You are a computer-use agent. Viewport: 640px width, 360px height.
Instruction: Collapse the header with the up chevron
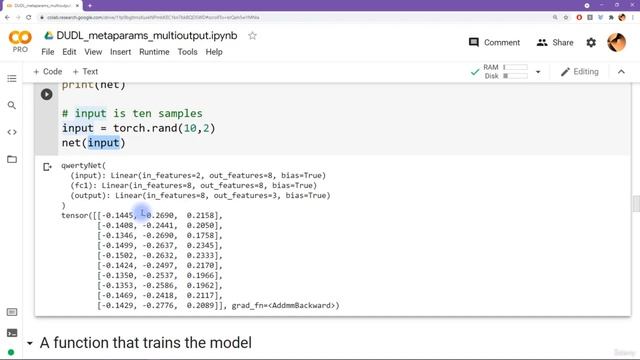click(621, 72)
